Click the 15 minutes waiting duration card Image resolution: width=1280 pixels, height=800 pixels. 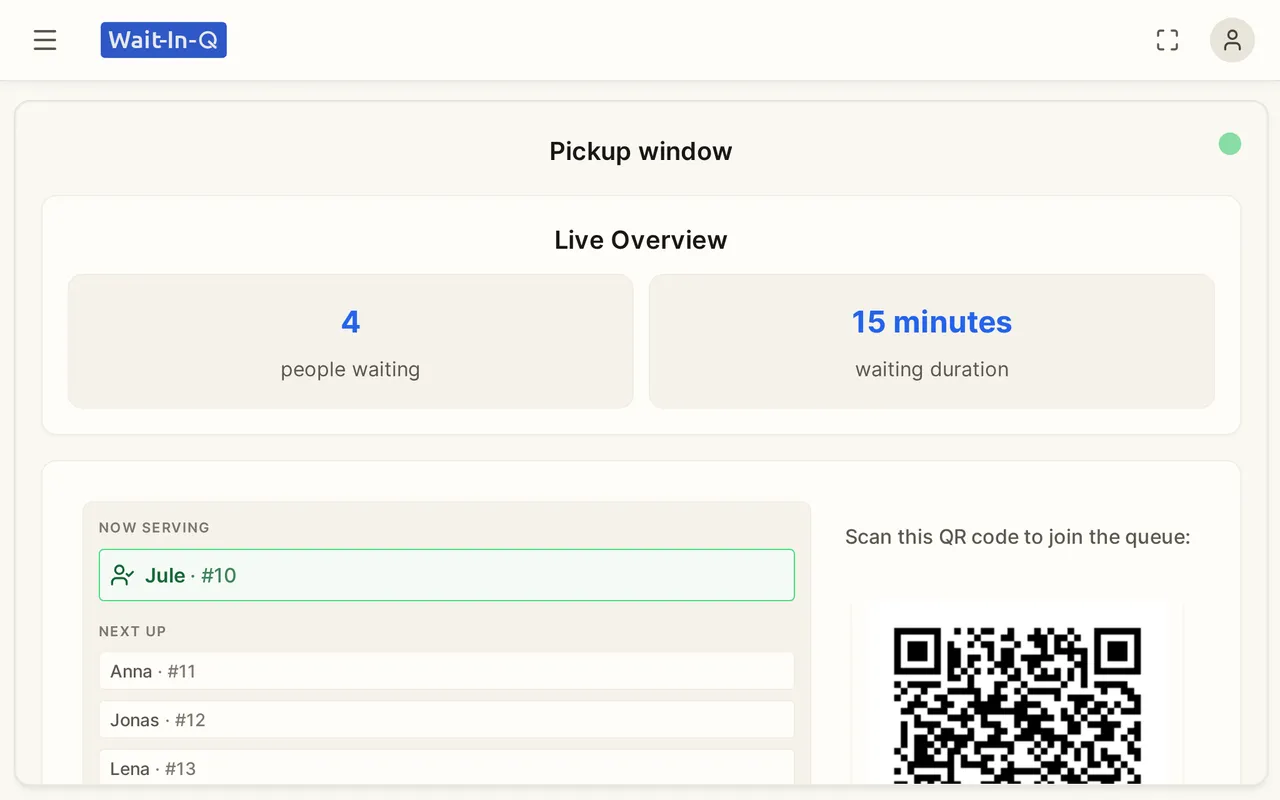click(932, 341)
